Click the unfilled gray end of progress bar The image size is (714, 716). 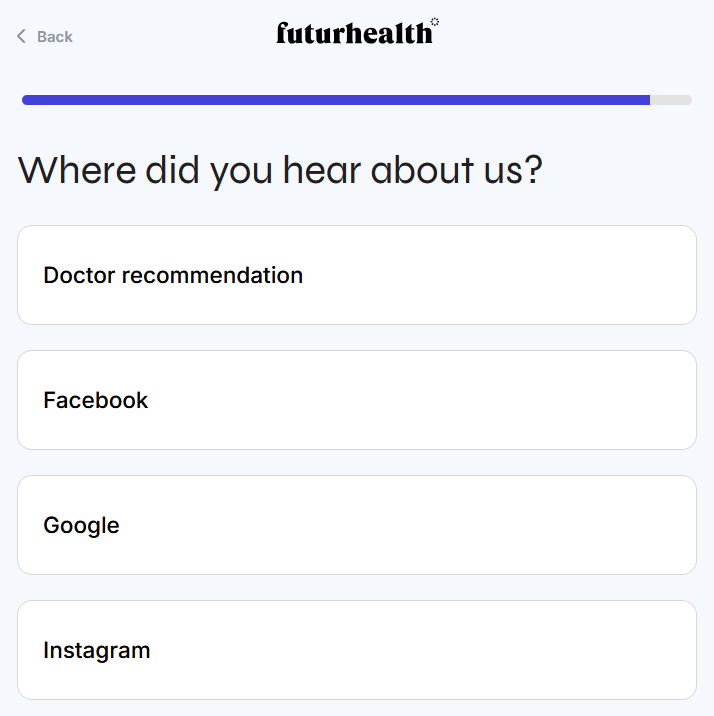tap(671, 100)
